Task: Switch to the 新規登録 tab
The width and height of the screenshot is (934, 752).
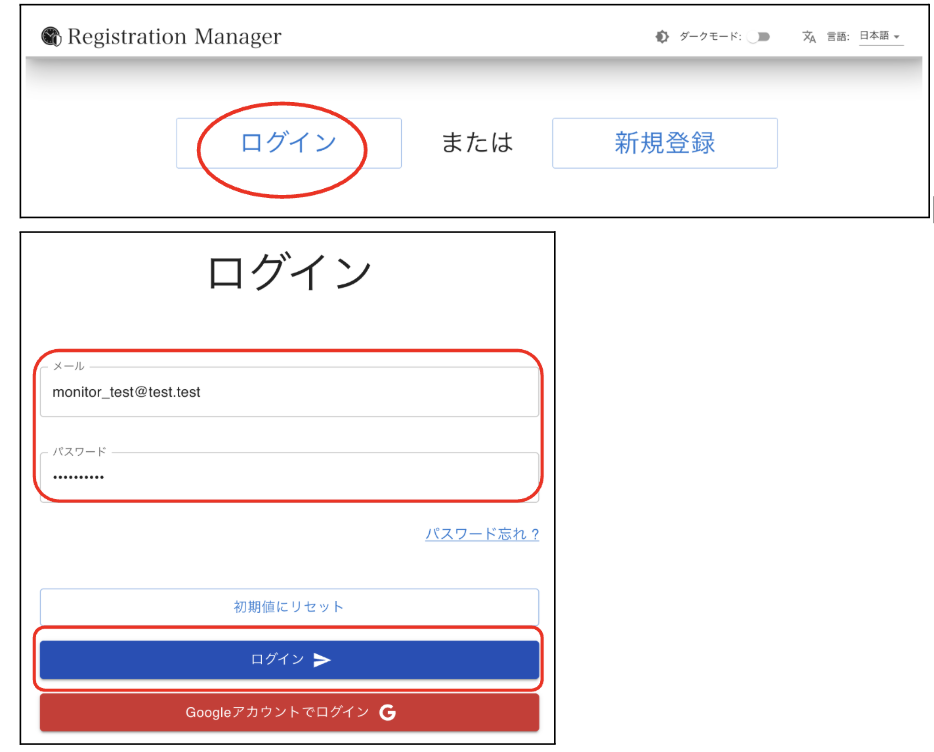Action: click(x=664, y=143)
